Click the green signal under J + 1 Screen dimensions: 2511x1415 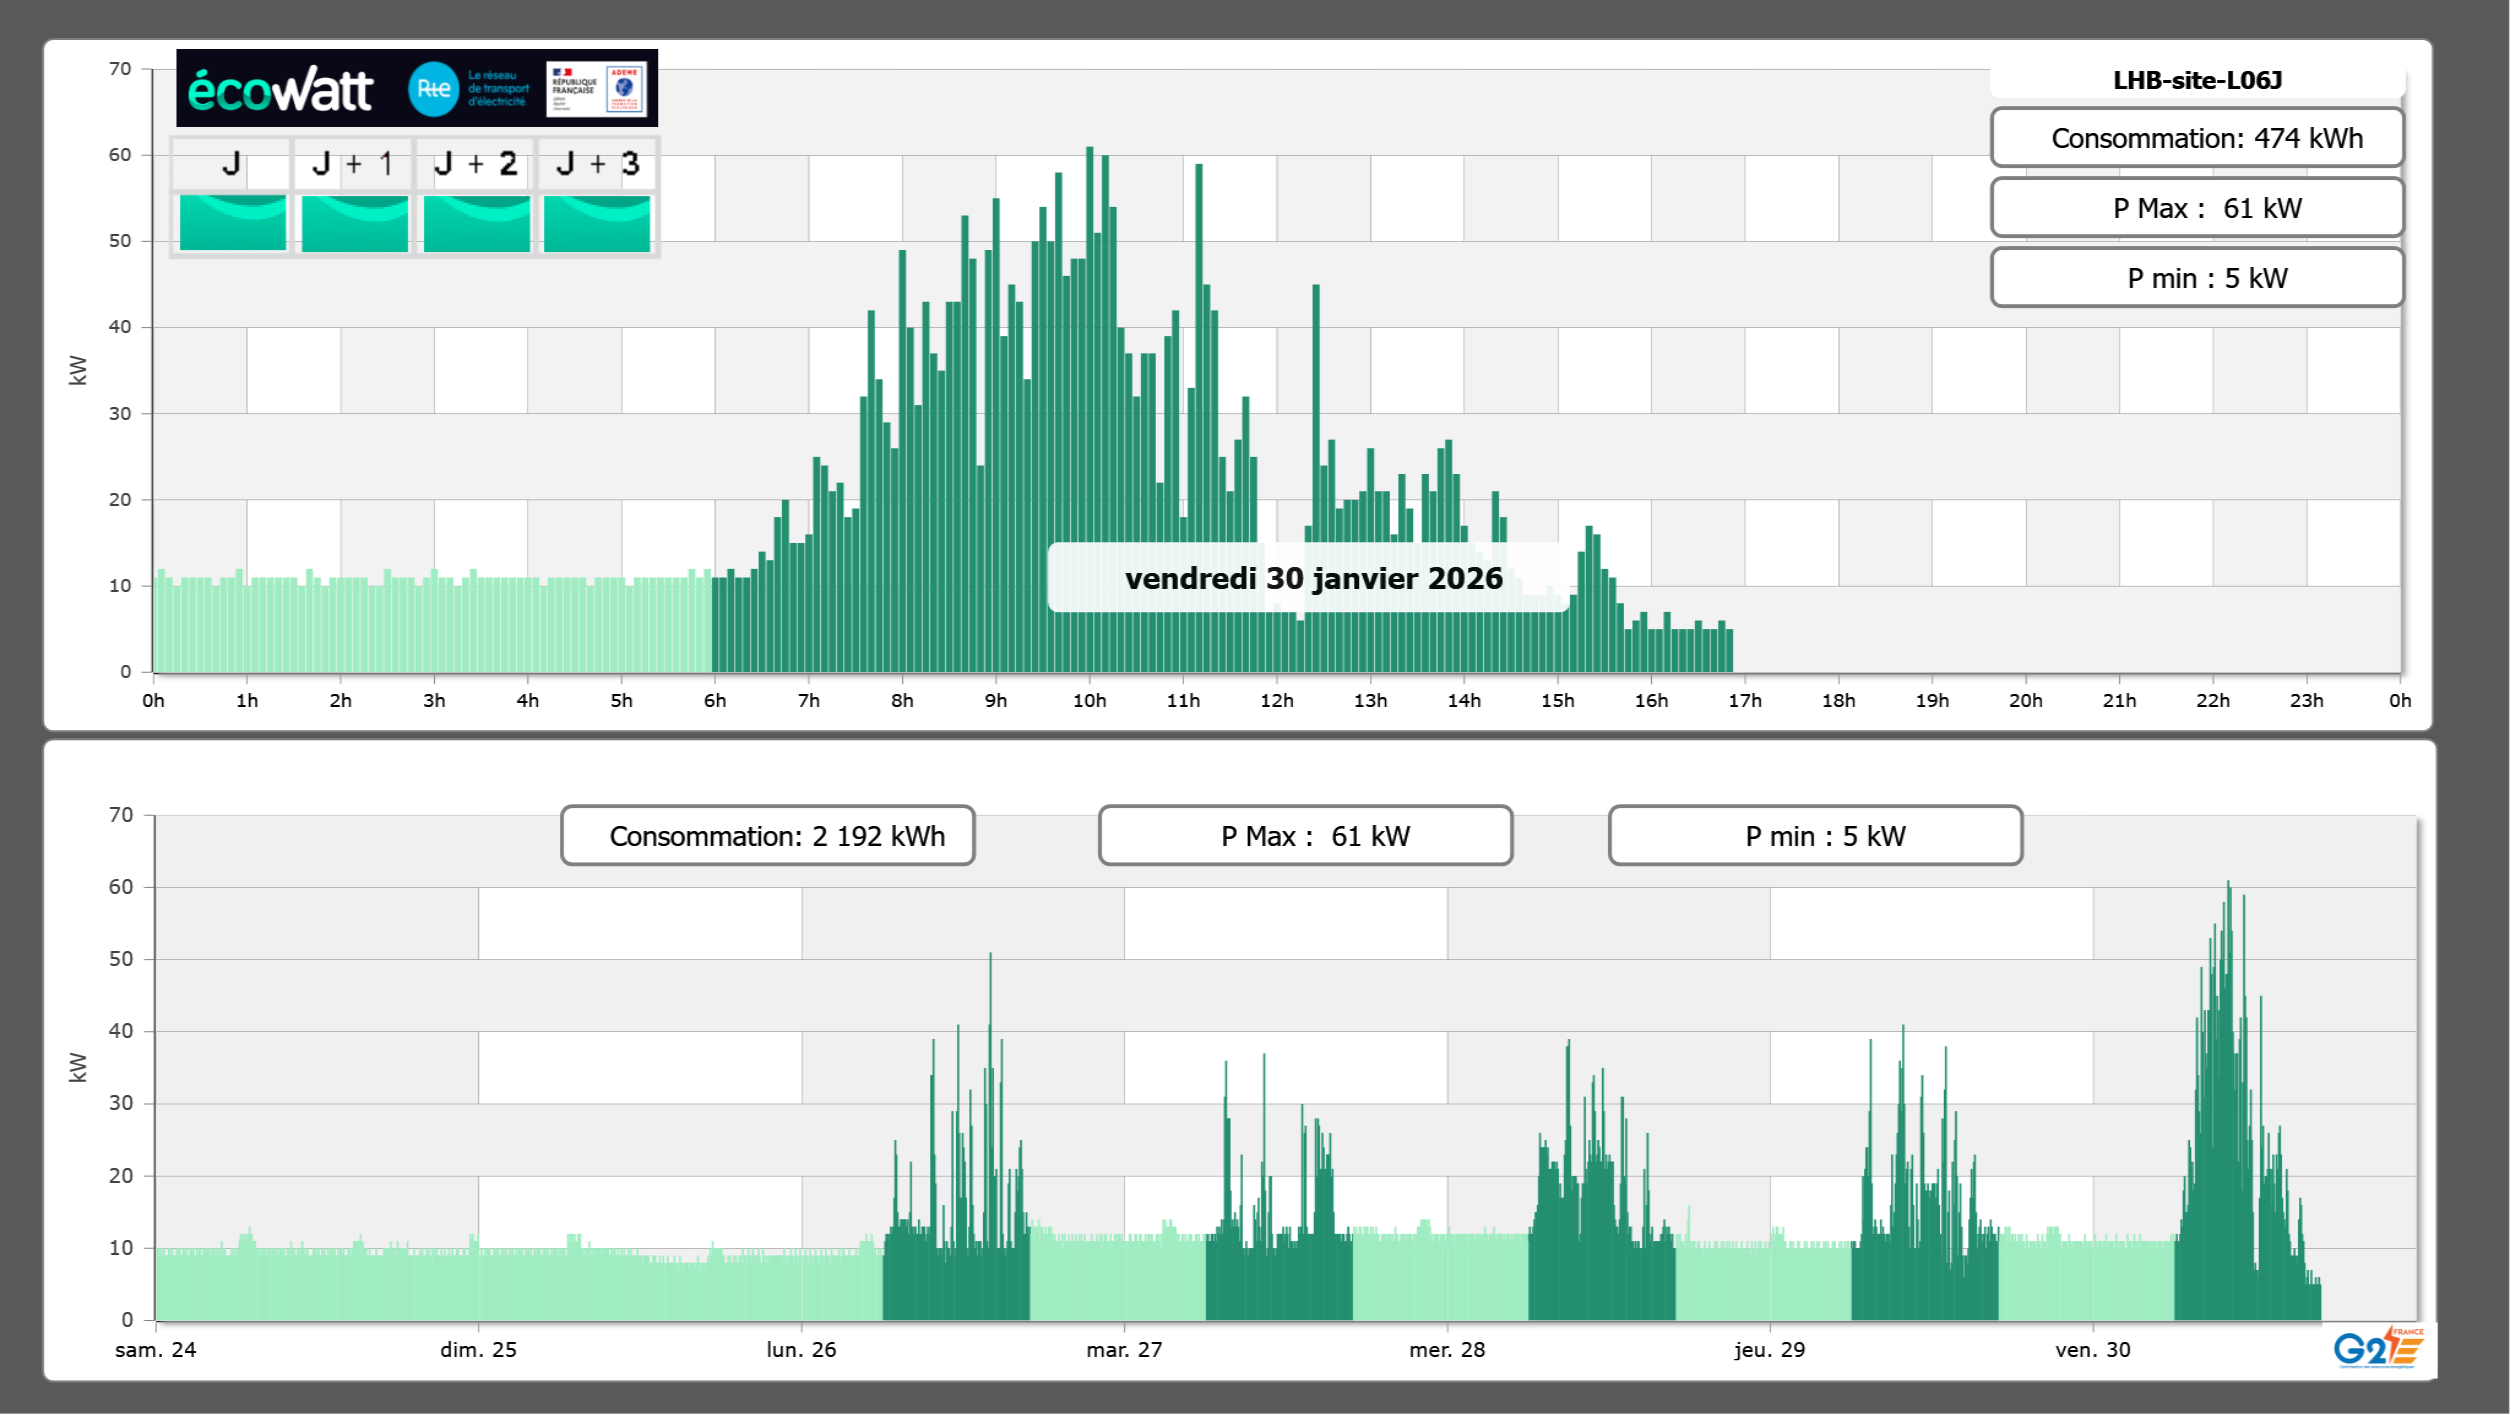(x=355, y=223)
